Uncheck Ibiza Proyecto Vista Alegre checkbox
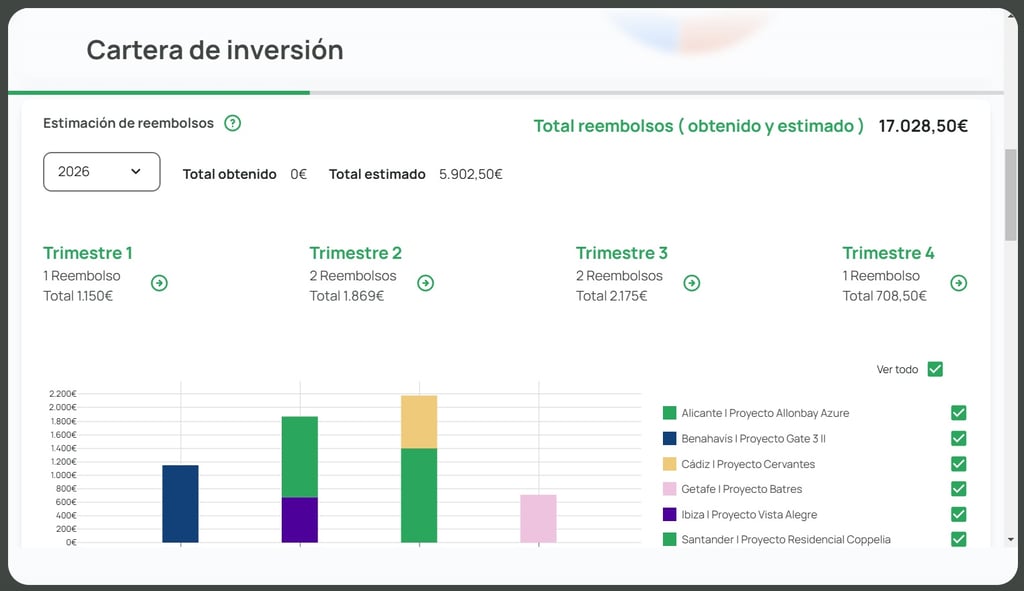The image size is (1024, 591). pyautogui.click(x=959, y=514)
